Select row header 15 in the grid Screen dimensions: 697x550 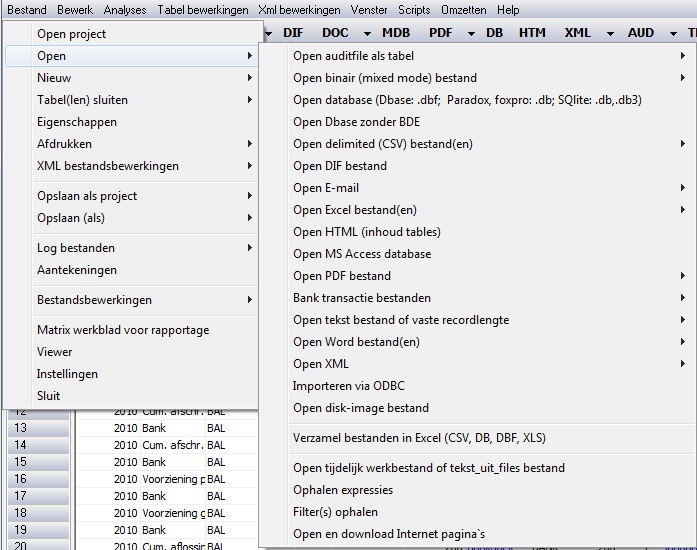click(21, 462)
